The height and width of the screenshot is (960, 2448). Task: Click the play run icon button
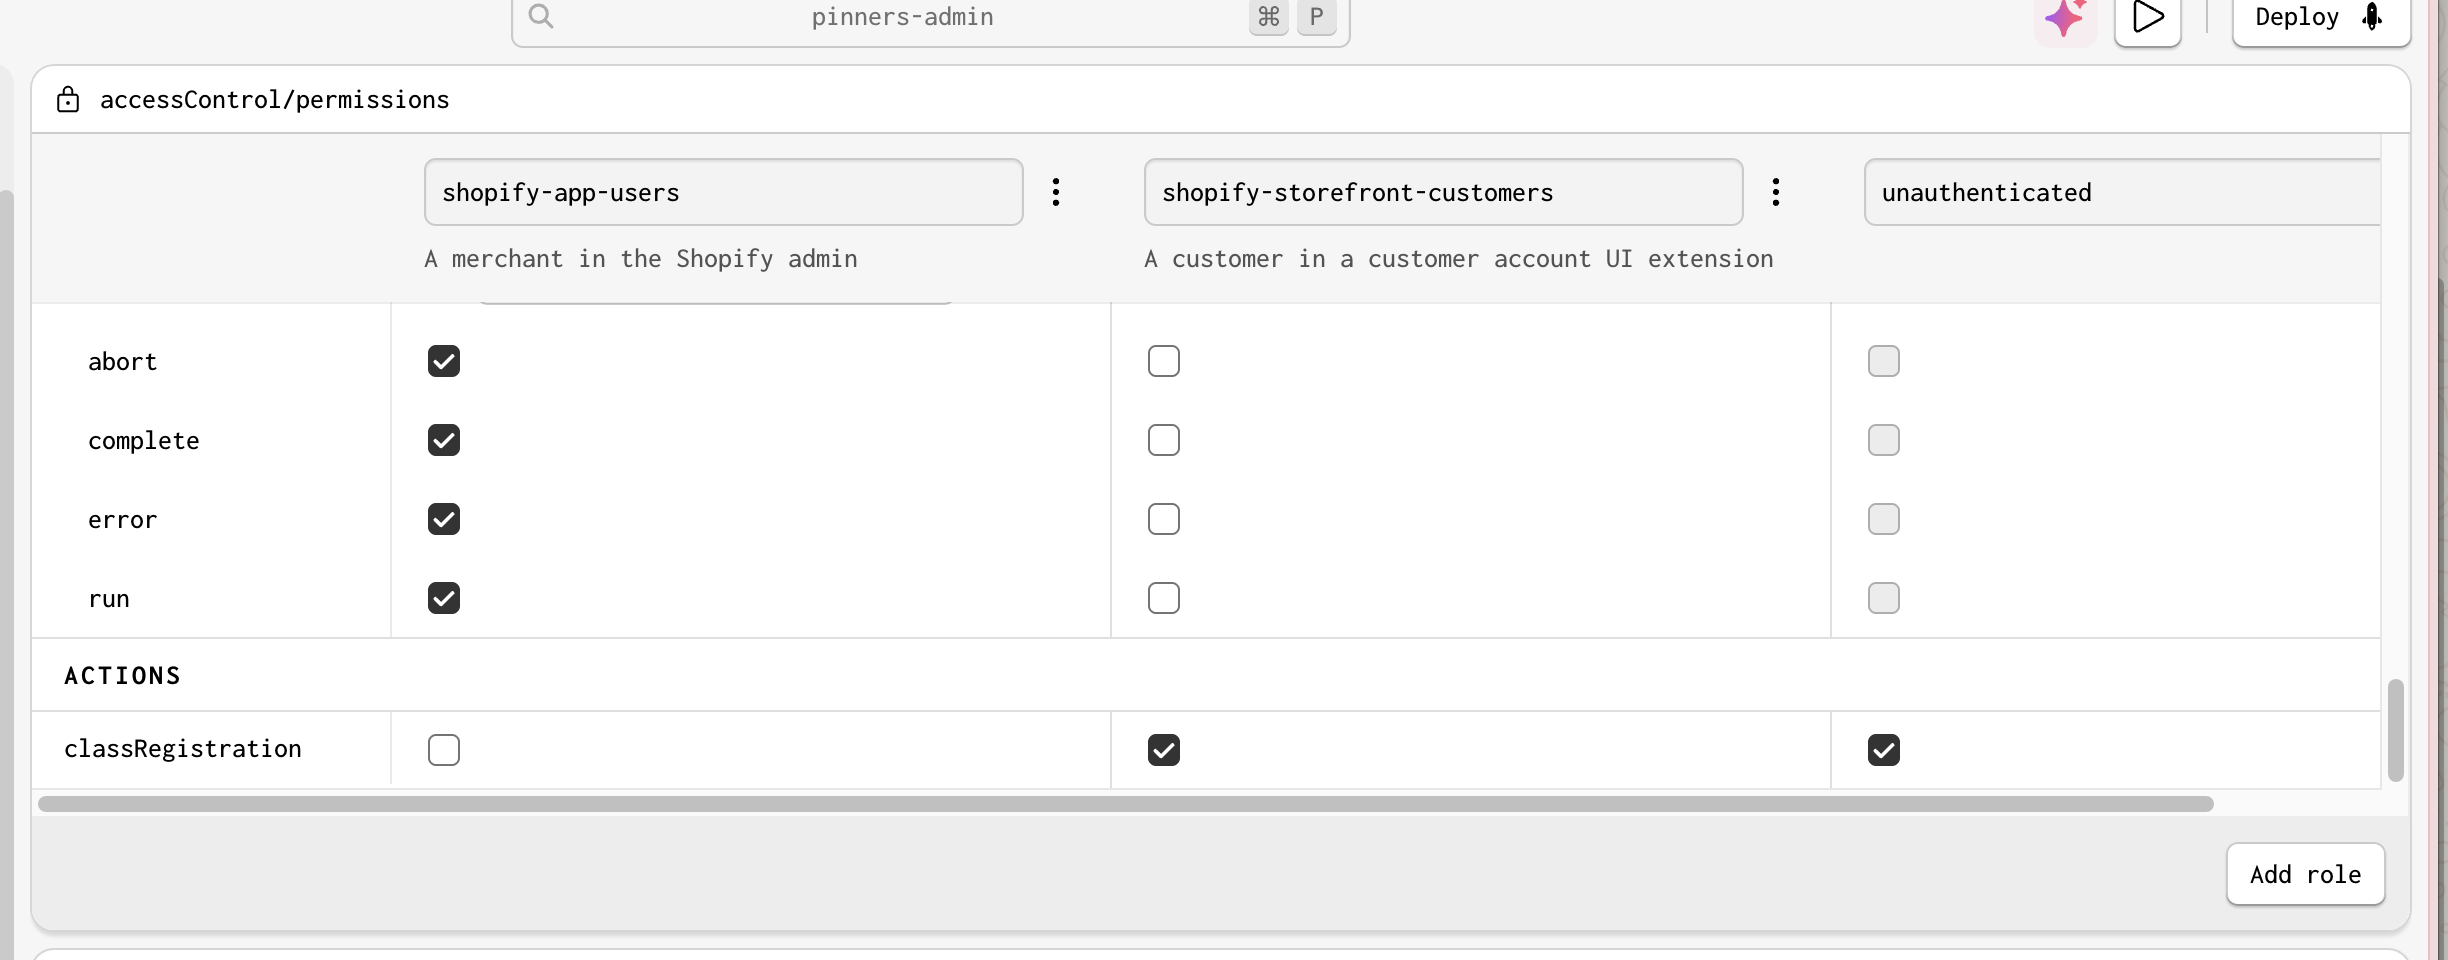tap(2147, 18)
